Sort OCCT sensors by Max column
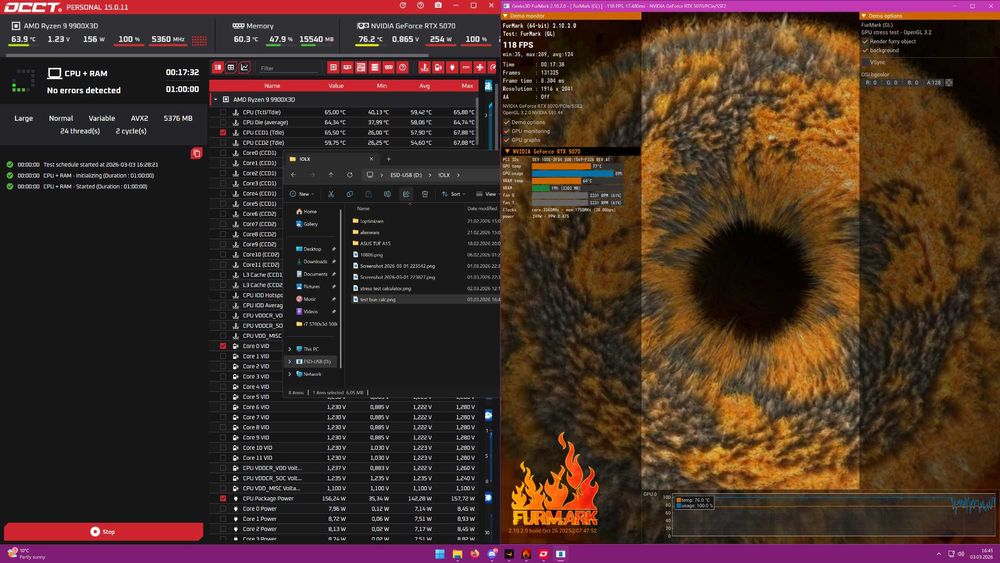 pyautogui.click(x=467, y=85)
